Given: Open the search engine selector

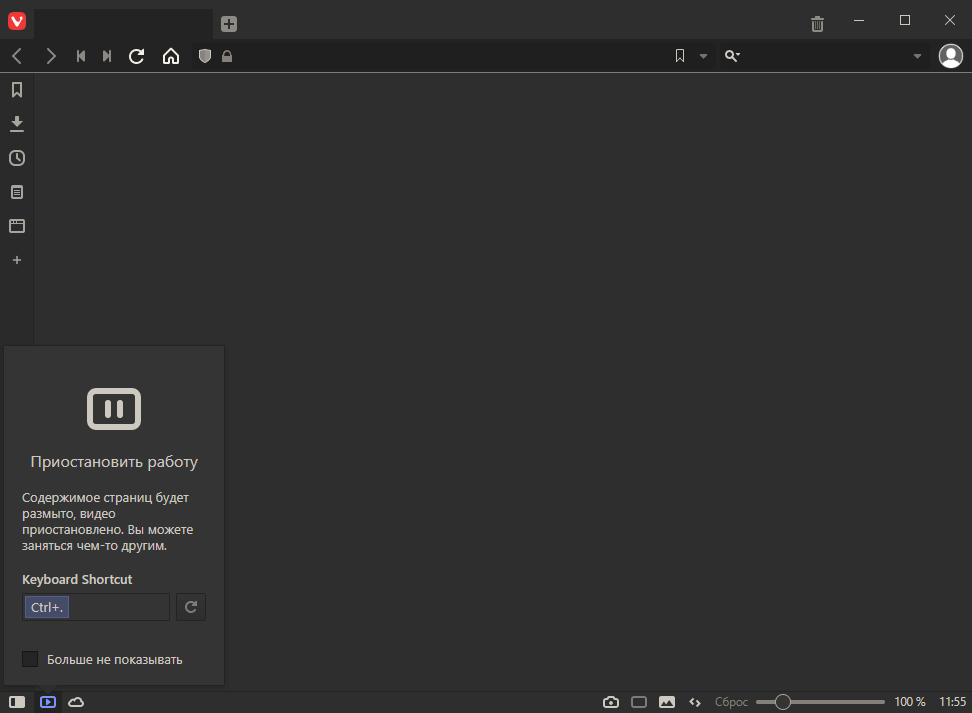Looking at the screenshot, I should 732,56.
